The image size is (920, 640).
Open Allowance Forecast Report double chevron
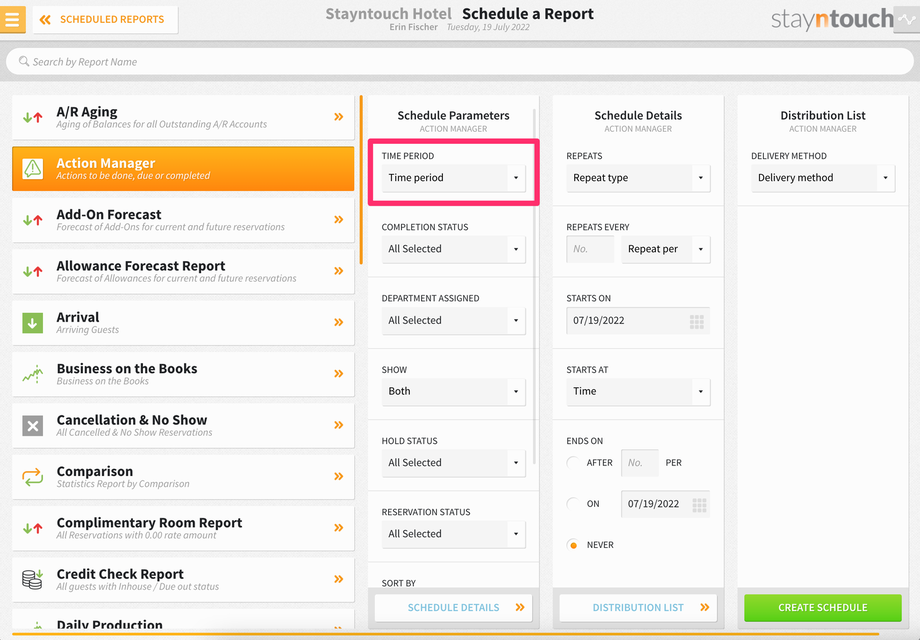pyautogui.click(x=339, y=271)
